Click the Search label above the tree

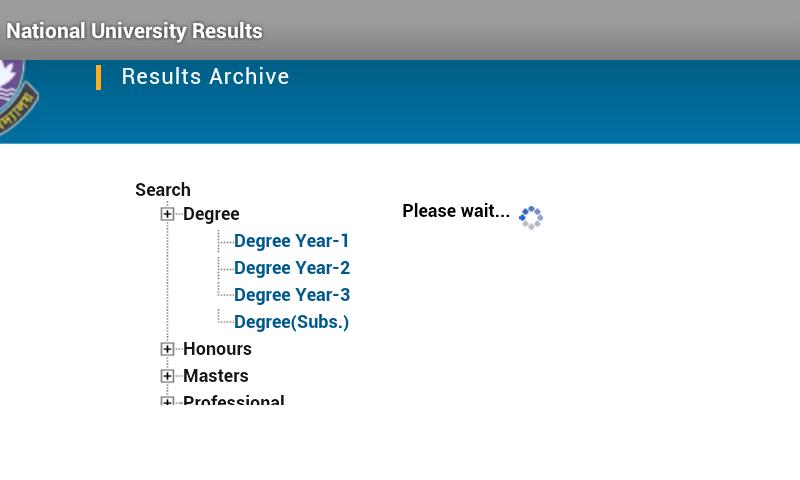(162, 190)
